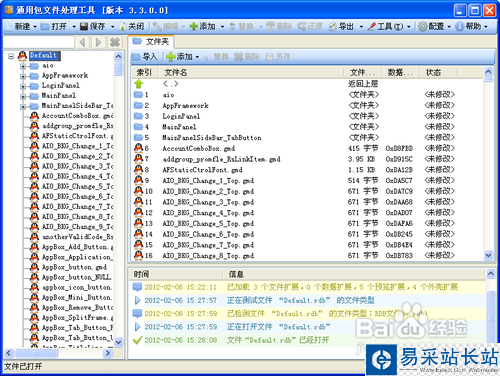Select AppBox_button.gmd in left tree
Viewport: 500px width, 376px height.
pos(74,267)
